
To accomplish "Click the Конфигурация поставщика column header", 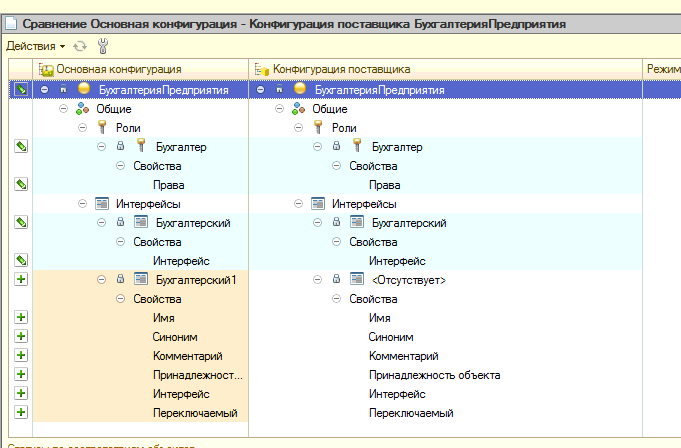I will pos(340,69).
